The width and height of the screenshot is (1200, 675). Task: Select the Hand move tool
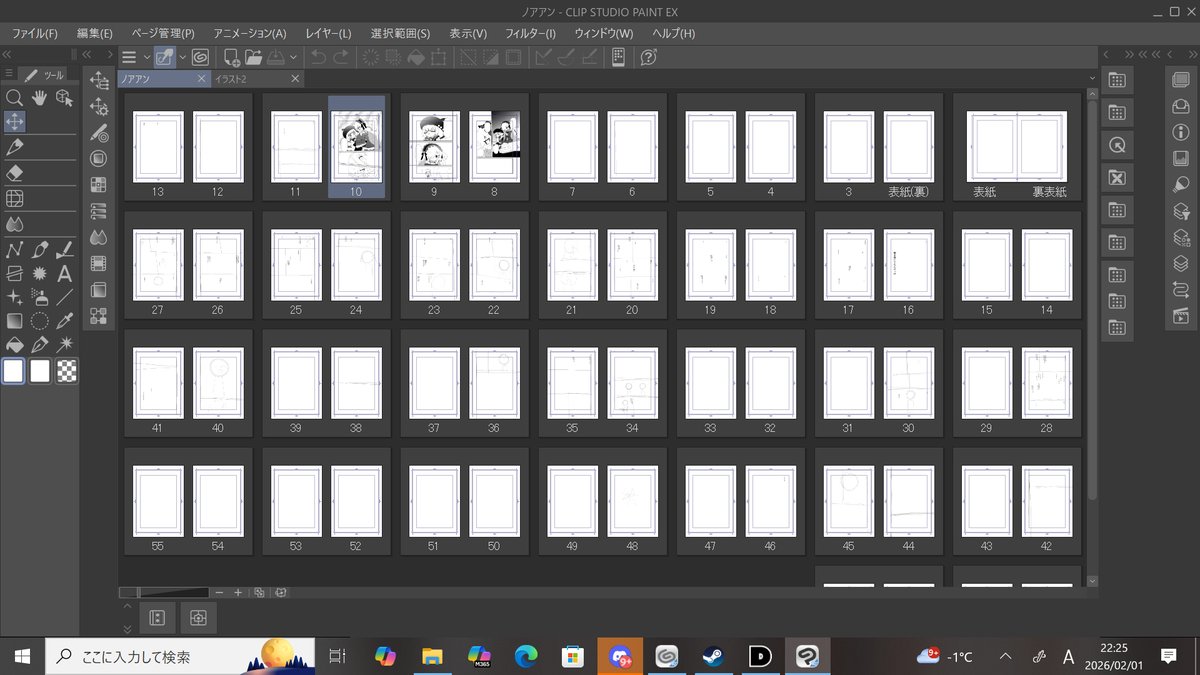(40, 97)
